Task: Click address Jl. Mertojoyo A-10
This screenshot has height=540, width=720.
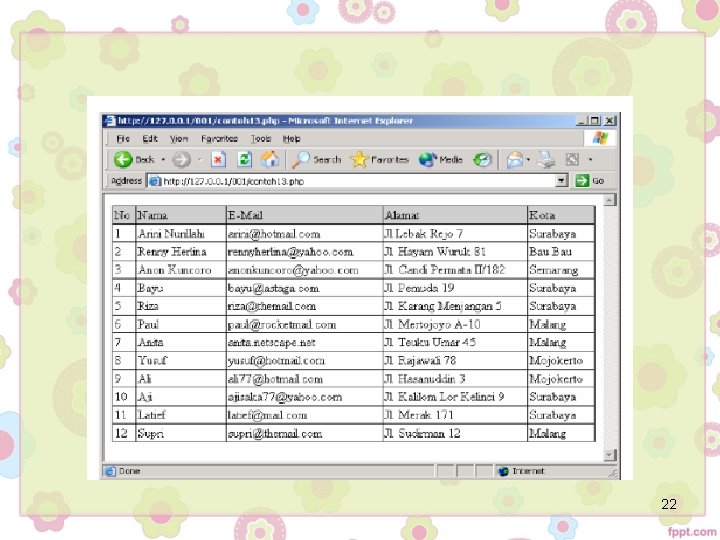Action: pyautogui.click(x=432, y=325)
